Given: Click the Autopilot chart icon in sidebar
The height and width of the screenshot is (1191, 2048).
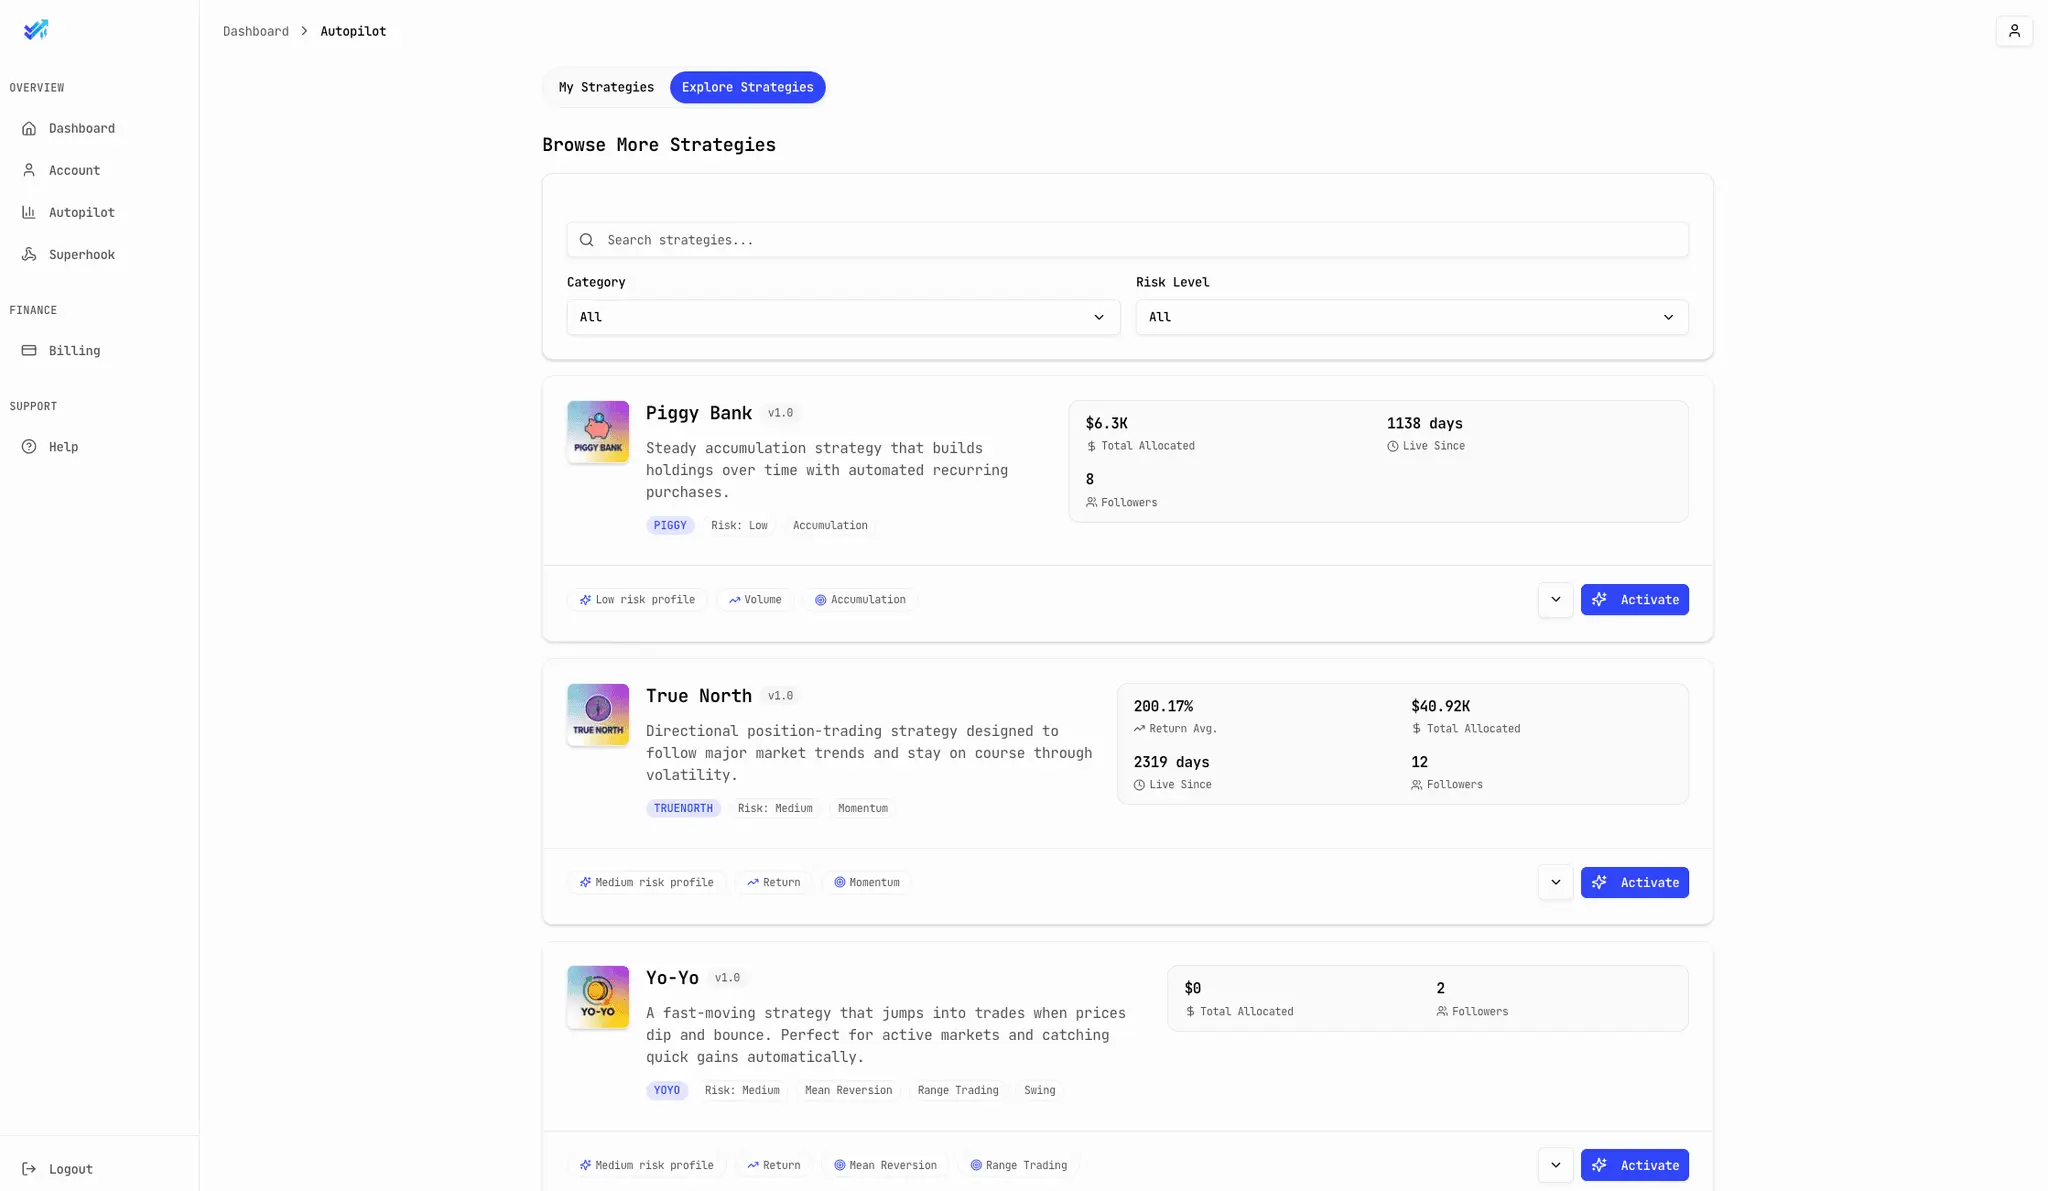Looking at the screenshot, I should pyautogui.click(x=29, y=212).
